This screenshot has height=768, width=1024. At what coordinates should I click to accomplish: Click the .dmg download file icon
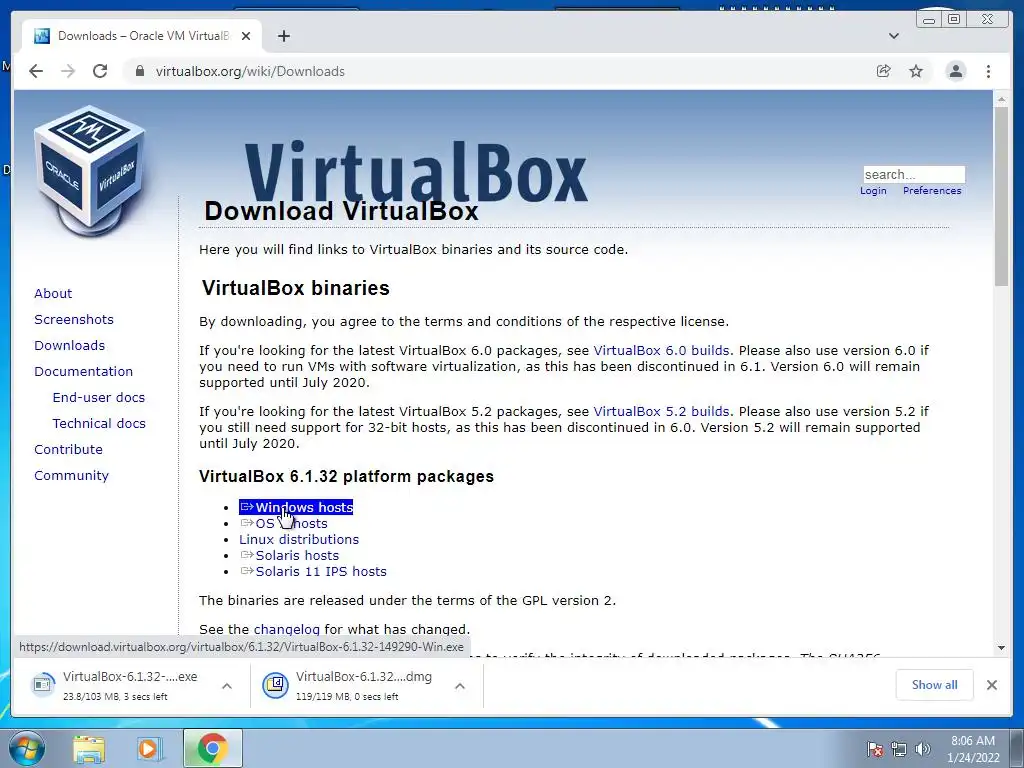(x=275, y=684)
